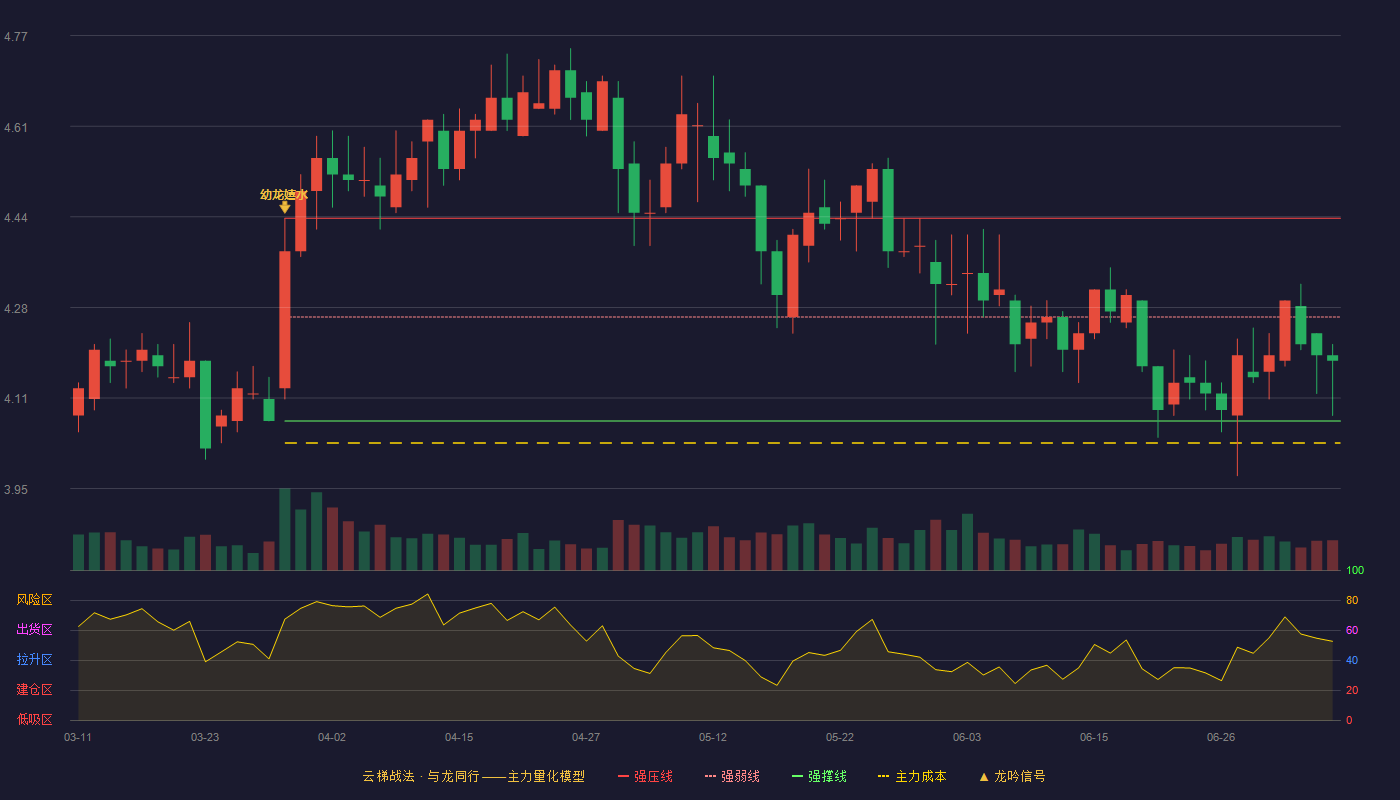The height and width of the screenshot is (800, 1400).
Task: Select the 出货区 zone label
Action: (34, 630)
